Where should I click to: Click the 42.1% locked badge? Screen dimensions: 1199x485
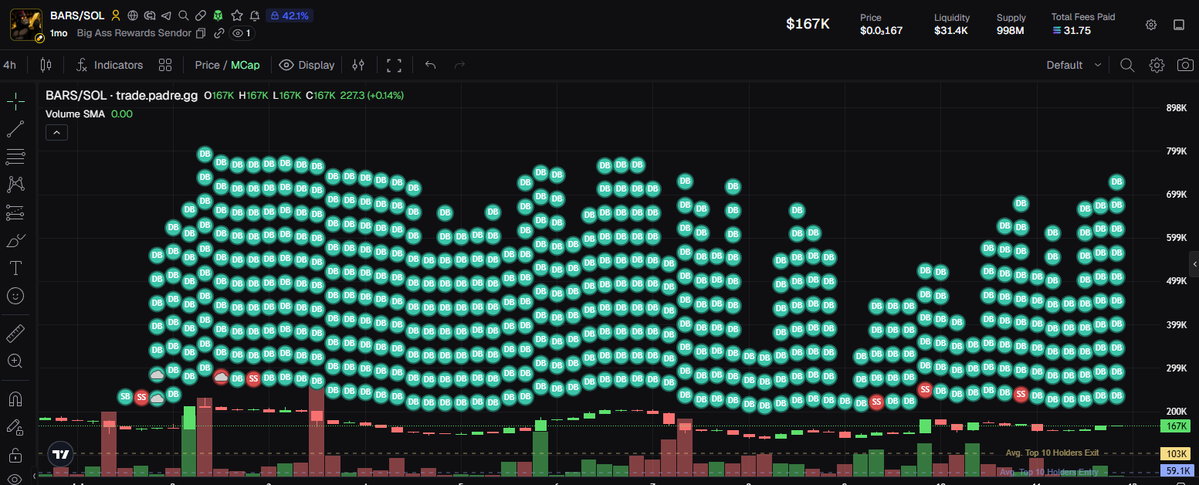[x=289, y=15]
